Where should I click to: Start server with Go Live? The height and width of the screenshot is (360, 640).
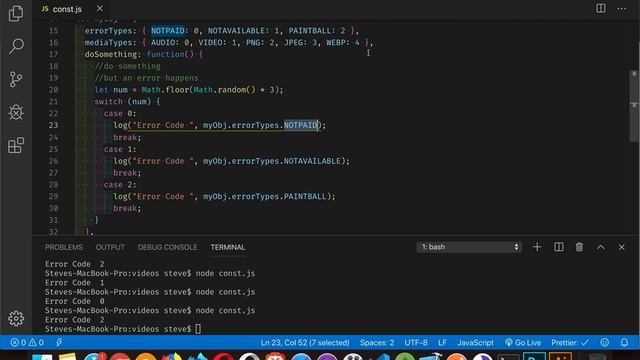click(523, 343)
